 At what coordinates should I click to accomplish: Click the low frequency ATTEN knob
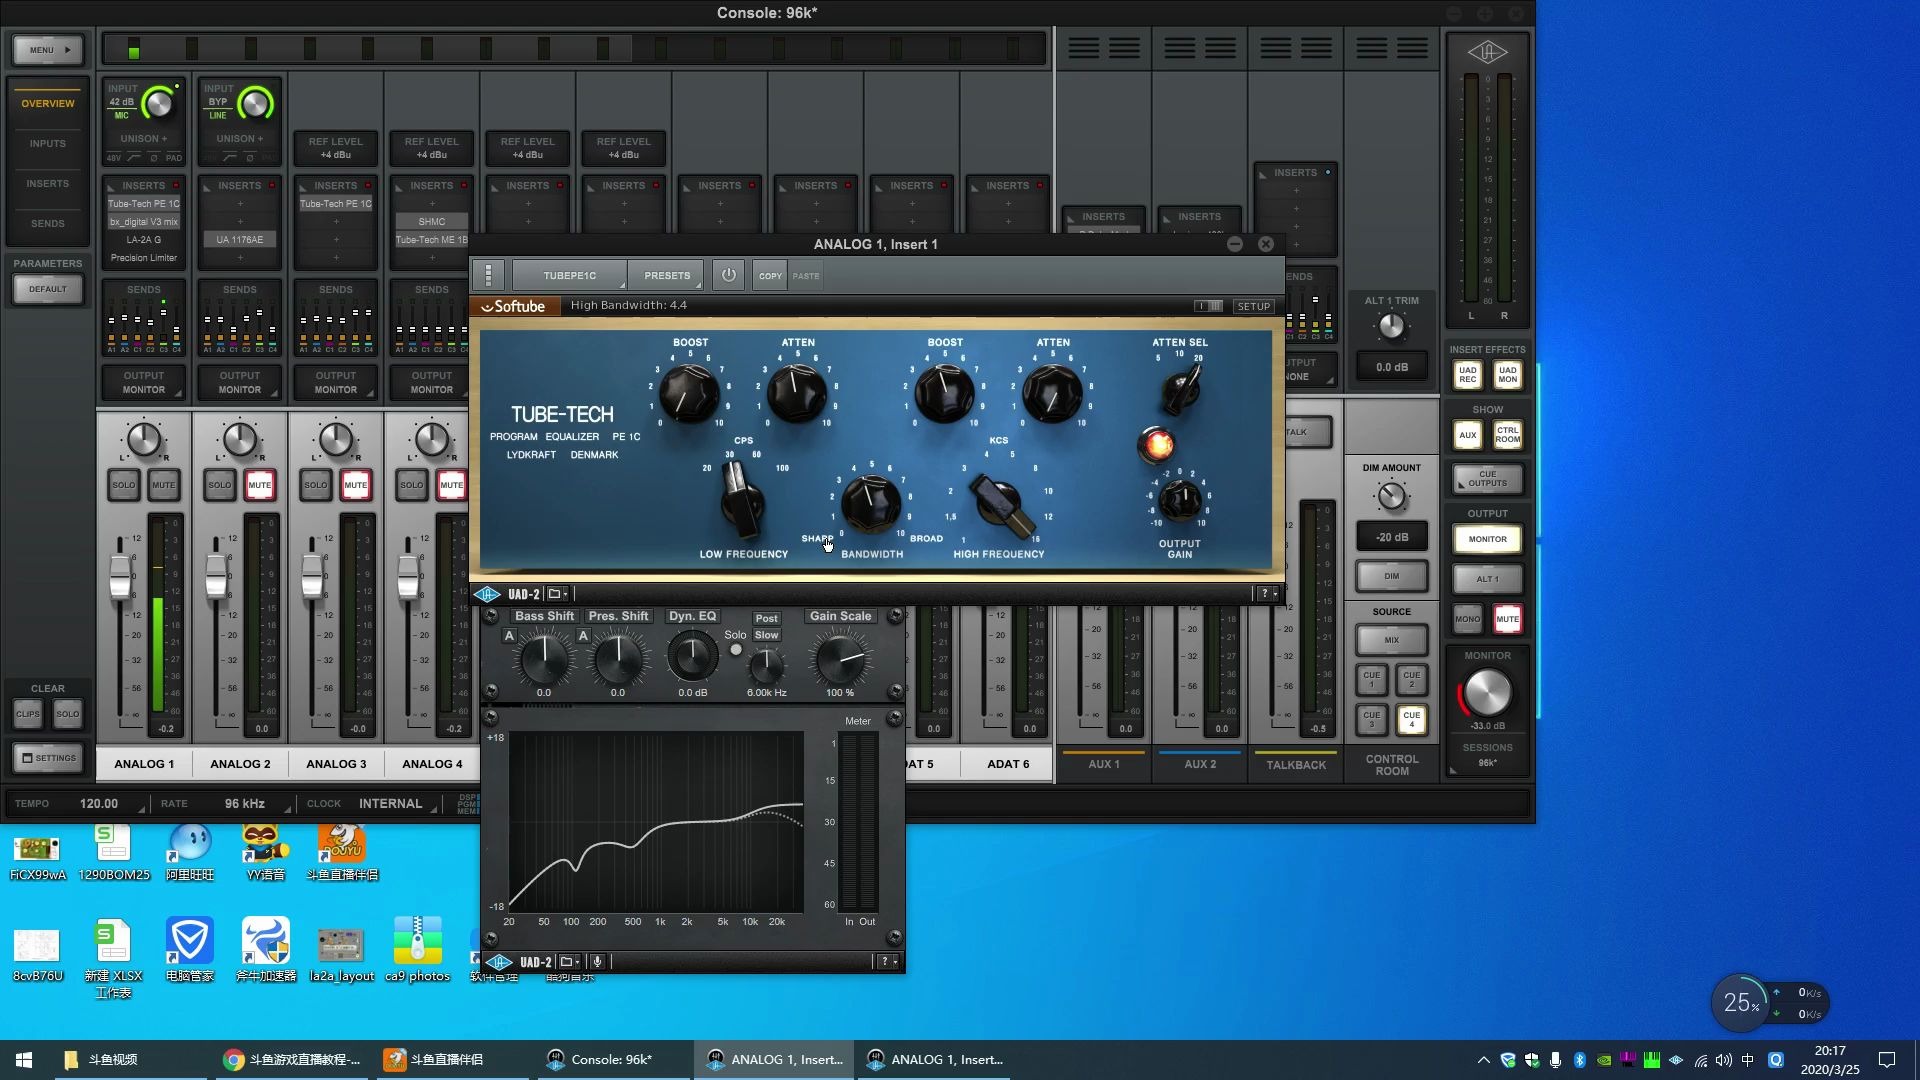(797, 392)
